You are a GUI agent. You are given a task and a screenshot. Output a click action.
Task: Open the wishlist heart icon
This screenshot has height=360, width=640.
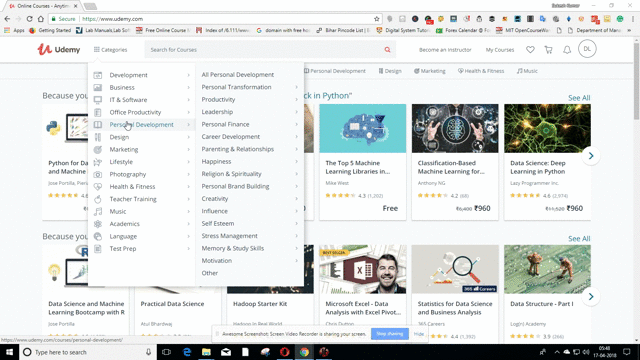[530, 50]
